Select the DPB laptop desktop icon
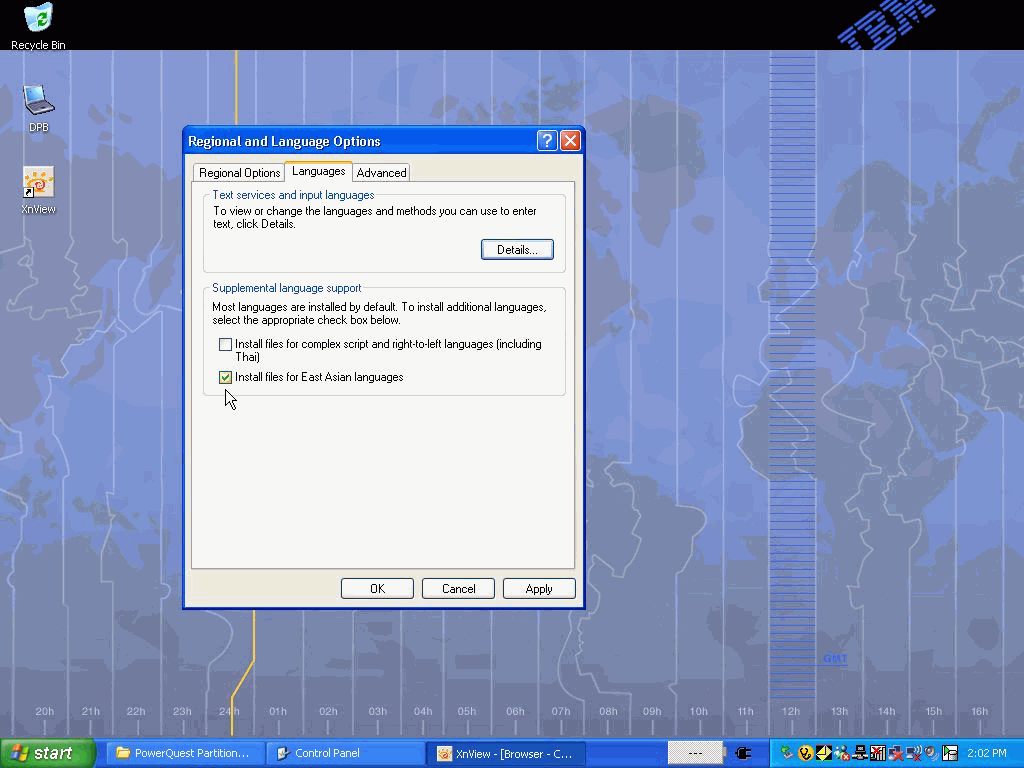 (x=38, y=101)
